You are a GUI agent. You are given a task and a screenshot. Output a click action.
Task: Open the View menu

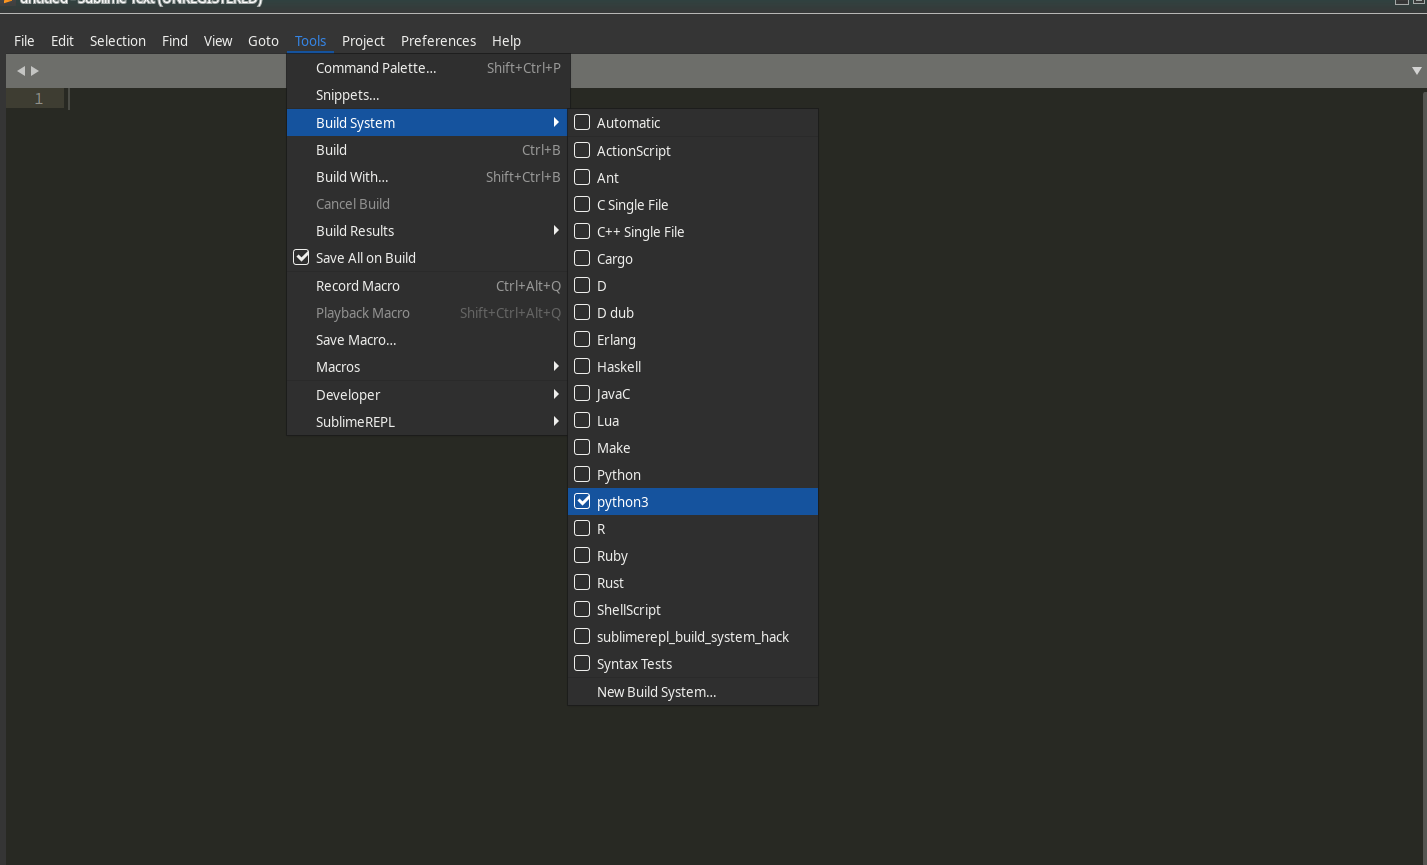[218, 41]
